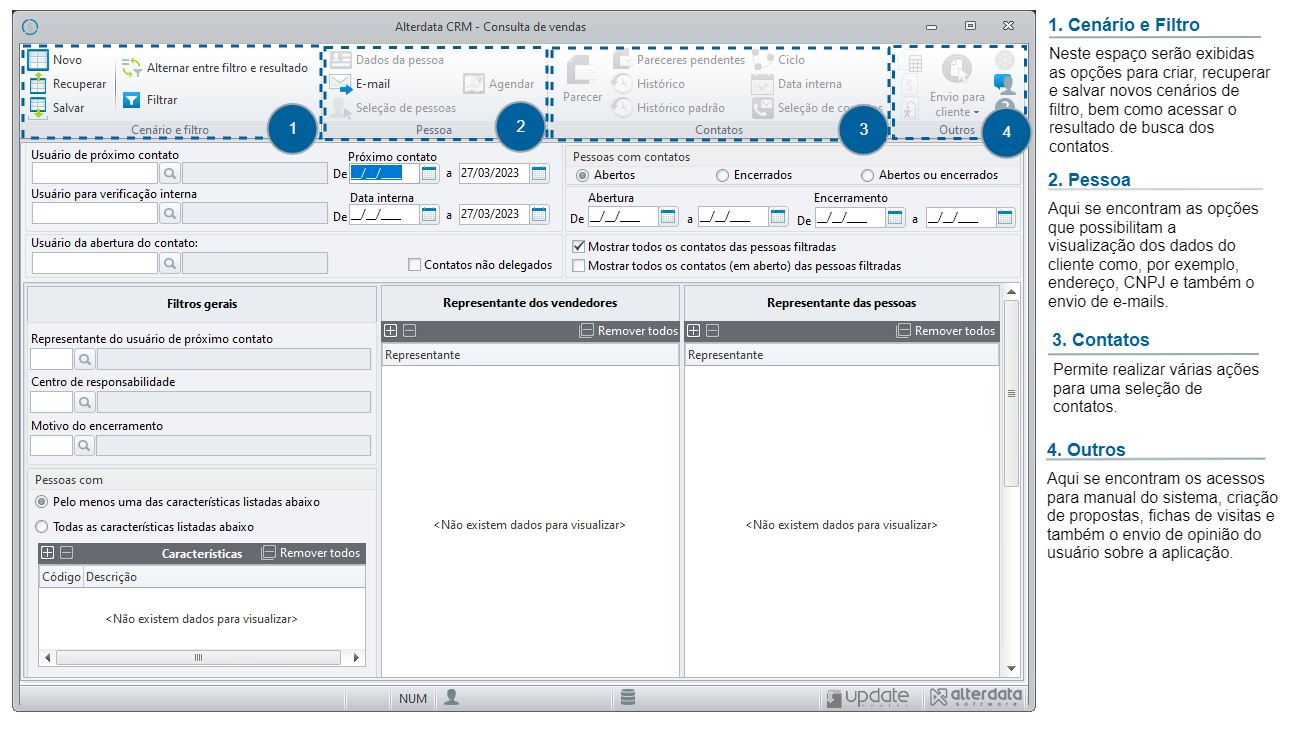Image resolution: width=1307 pixels, height=732 pixels.
Task: Click the Alterdata logo in status bar
Action: tap(975, 697)
